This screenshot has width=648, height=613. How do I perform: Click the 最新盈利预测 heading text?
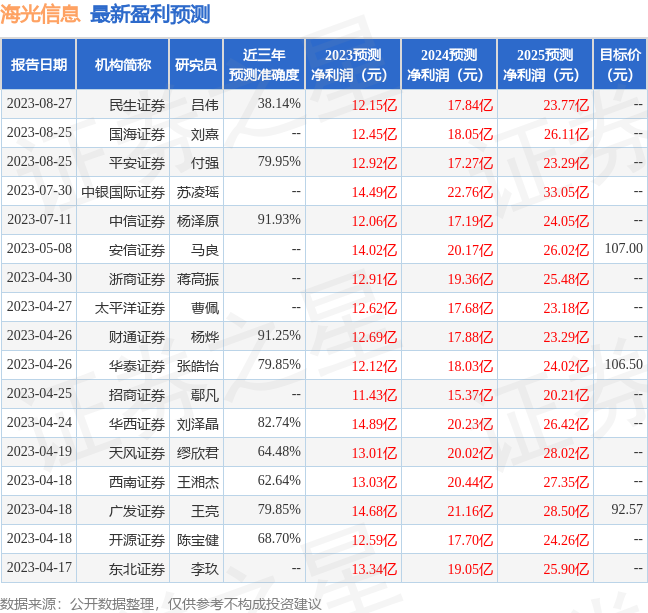pyautogui.click(x=150, y=15)
